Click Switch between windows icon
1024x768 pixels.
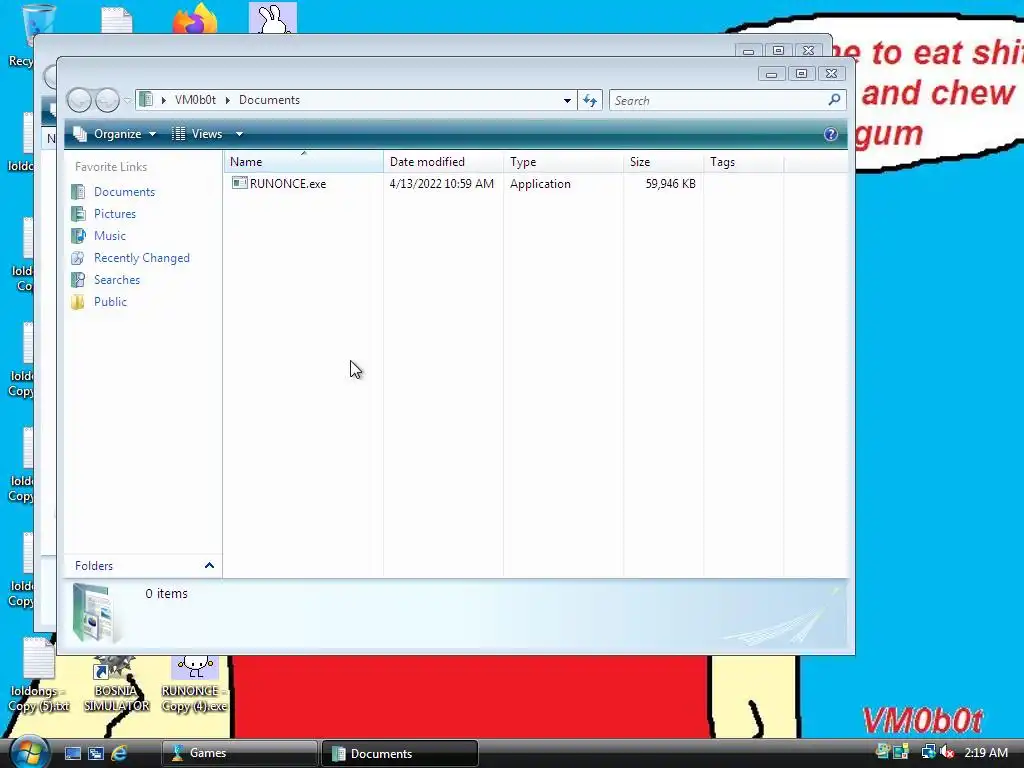95,754
